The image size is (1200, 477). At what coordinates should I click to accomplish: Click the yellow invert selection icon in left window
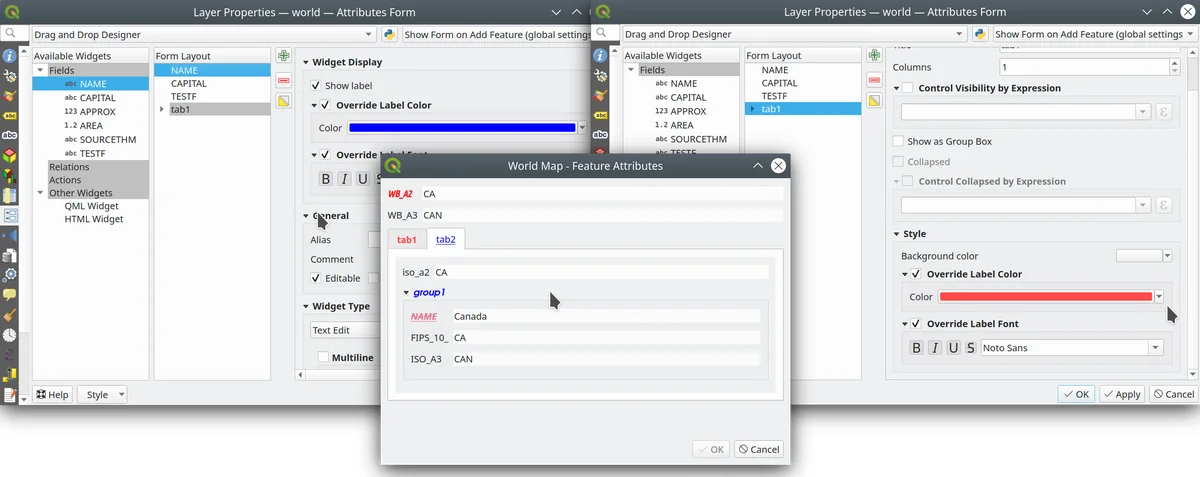[284, 101]
